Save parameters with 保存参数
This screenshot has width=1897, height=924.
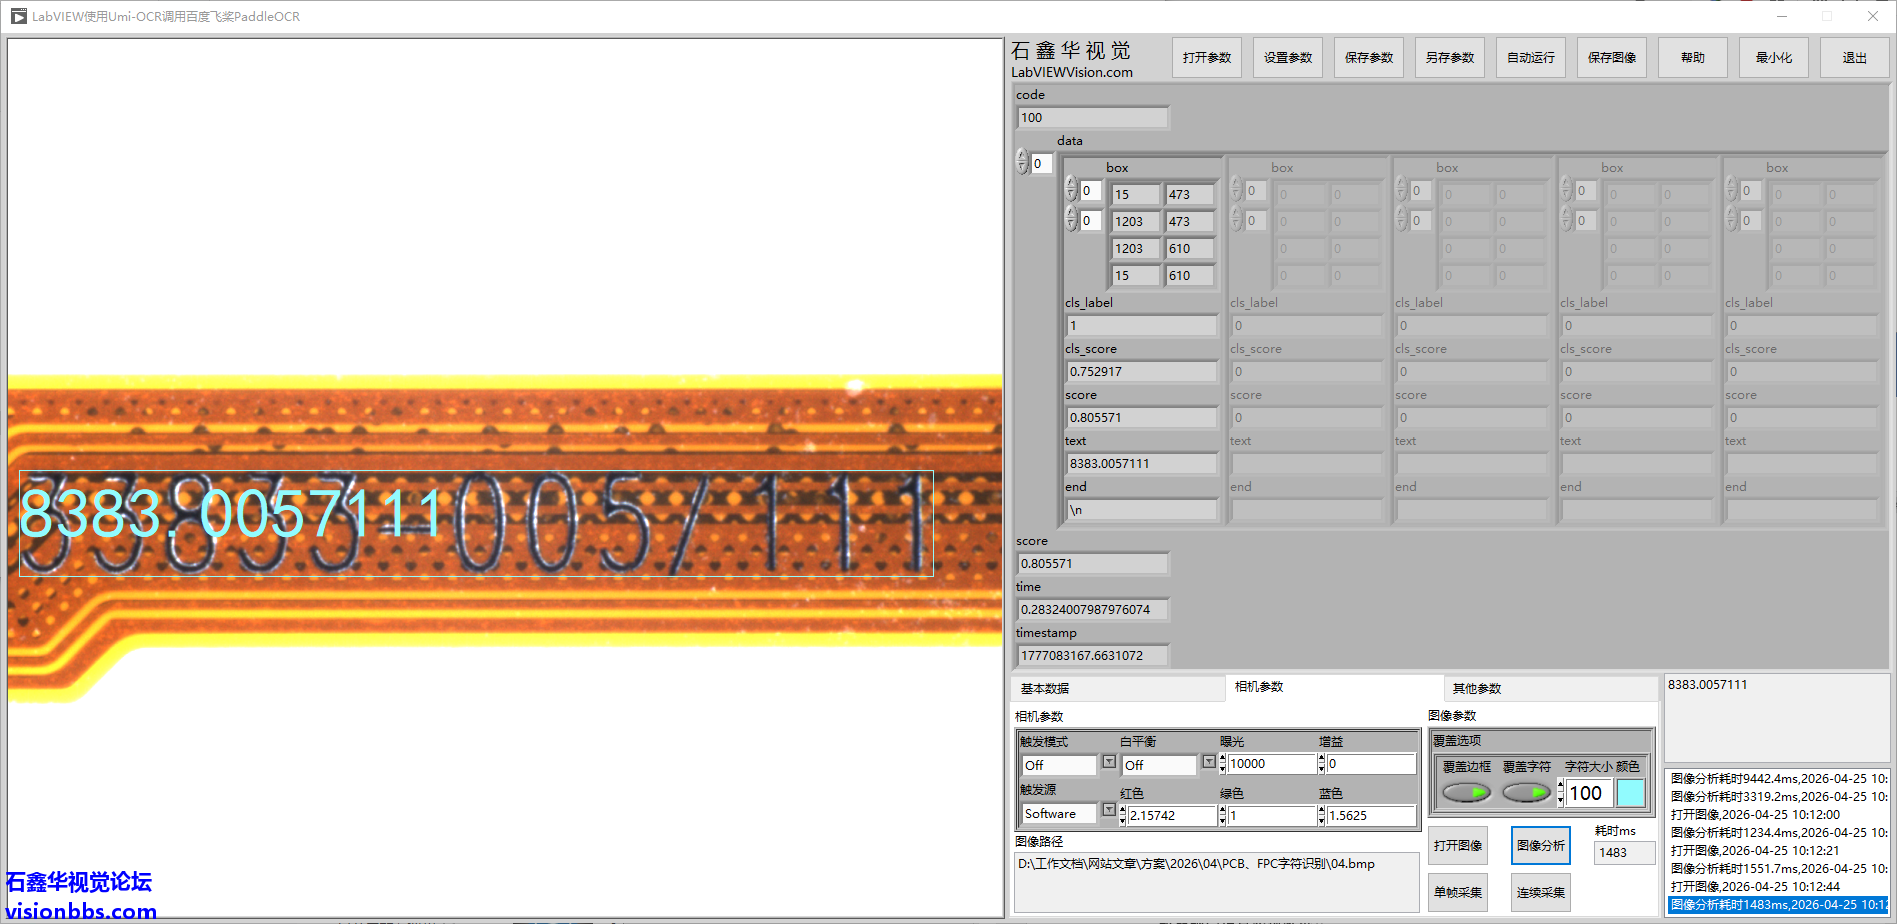1368,57
